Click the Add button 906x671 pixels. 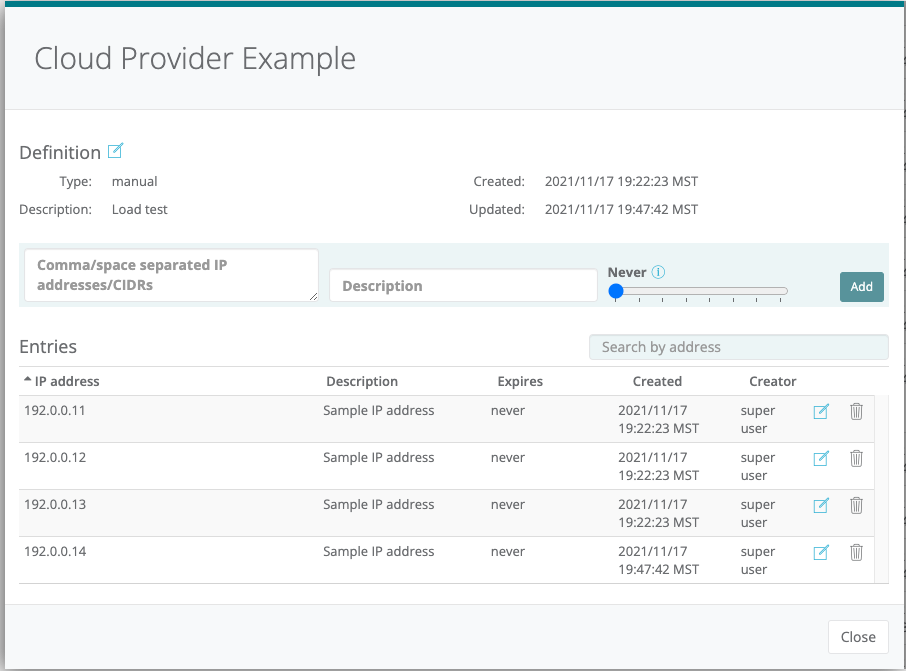(861, 286)
